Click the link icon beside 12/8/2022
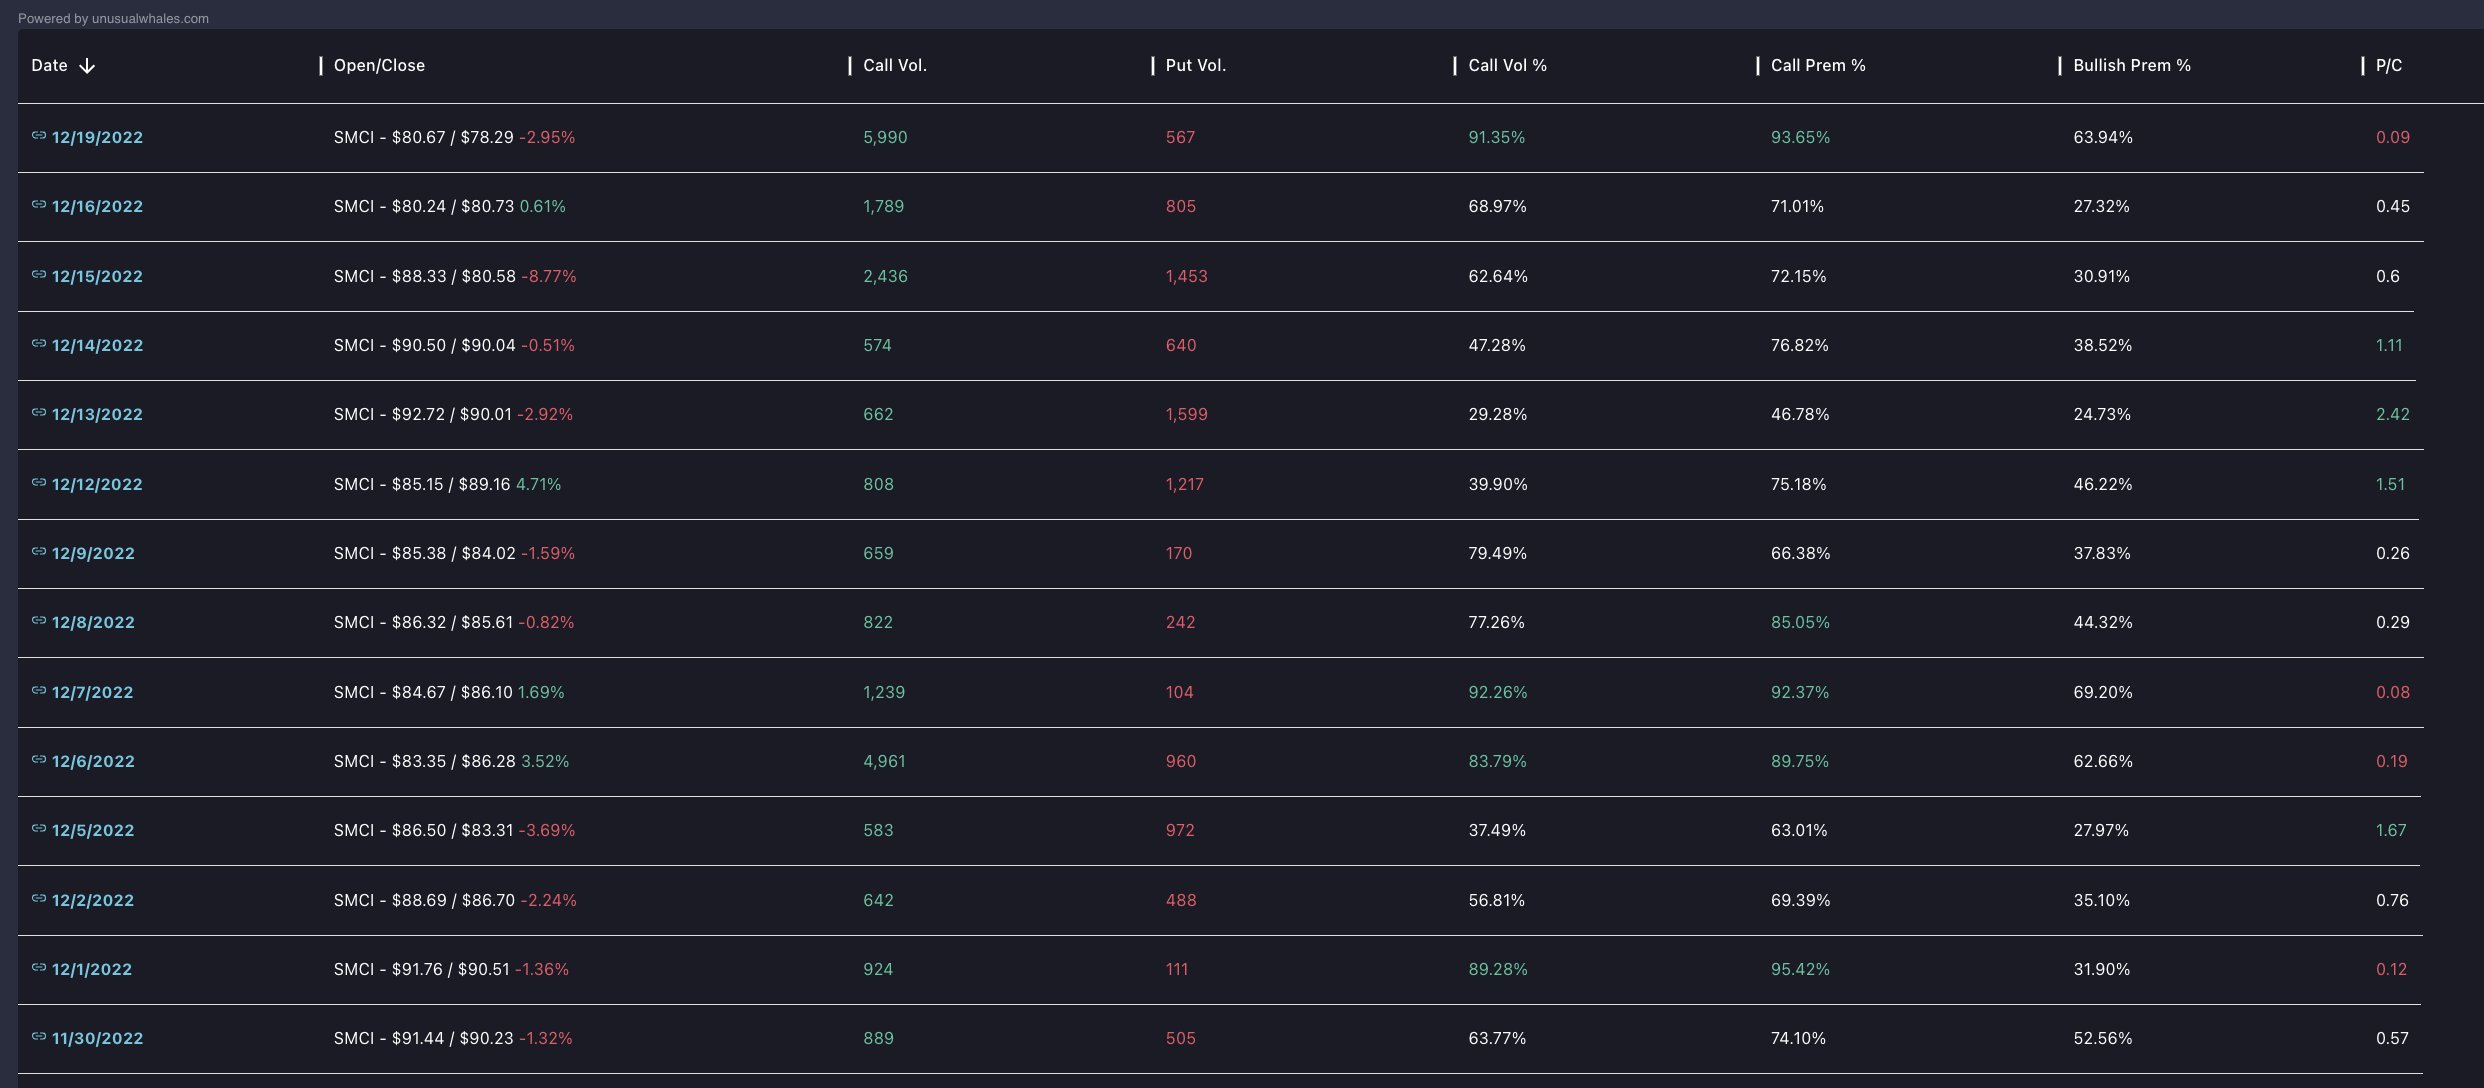Image resolution: width=2484 pixels, height=1088 pixels. pyautogui.click(x=39, y=620)
